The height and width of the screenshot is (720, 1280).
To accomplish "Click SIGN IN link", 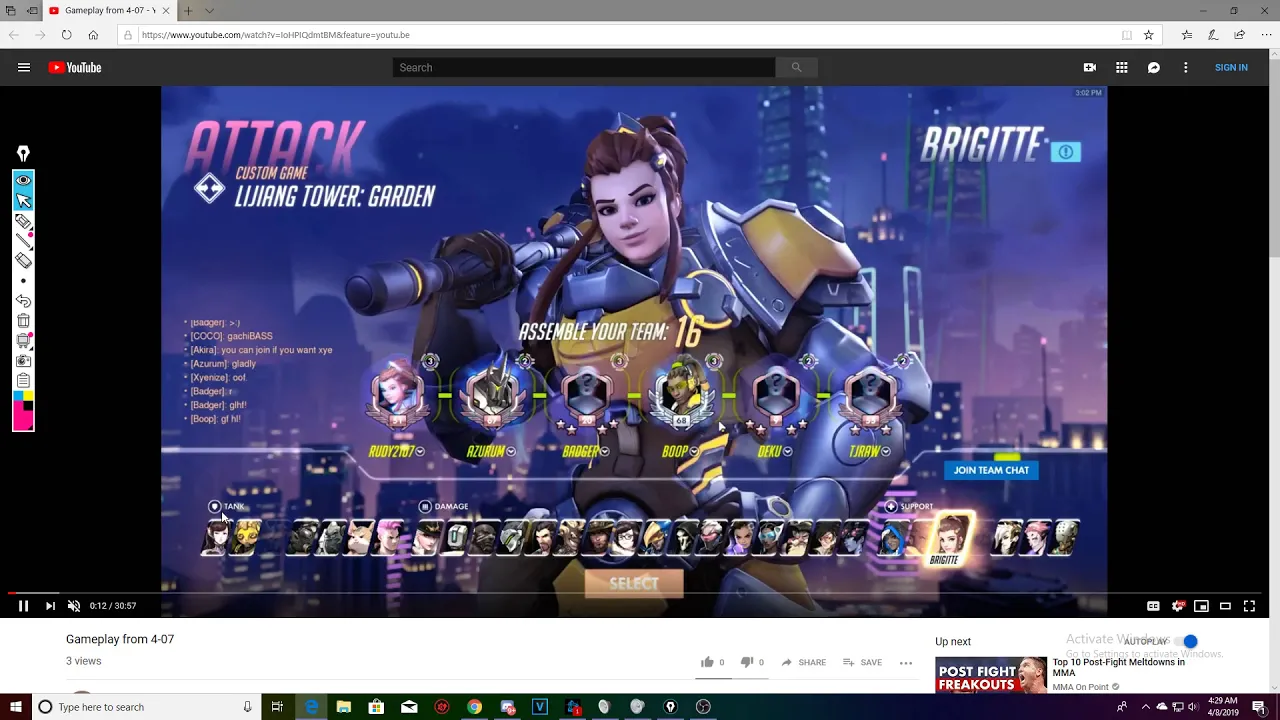I will click(x=1231, y=68).
